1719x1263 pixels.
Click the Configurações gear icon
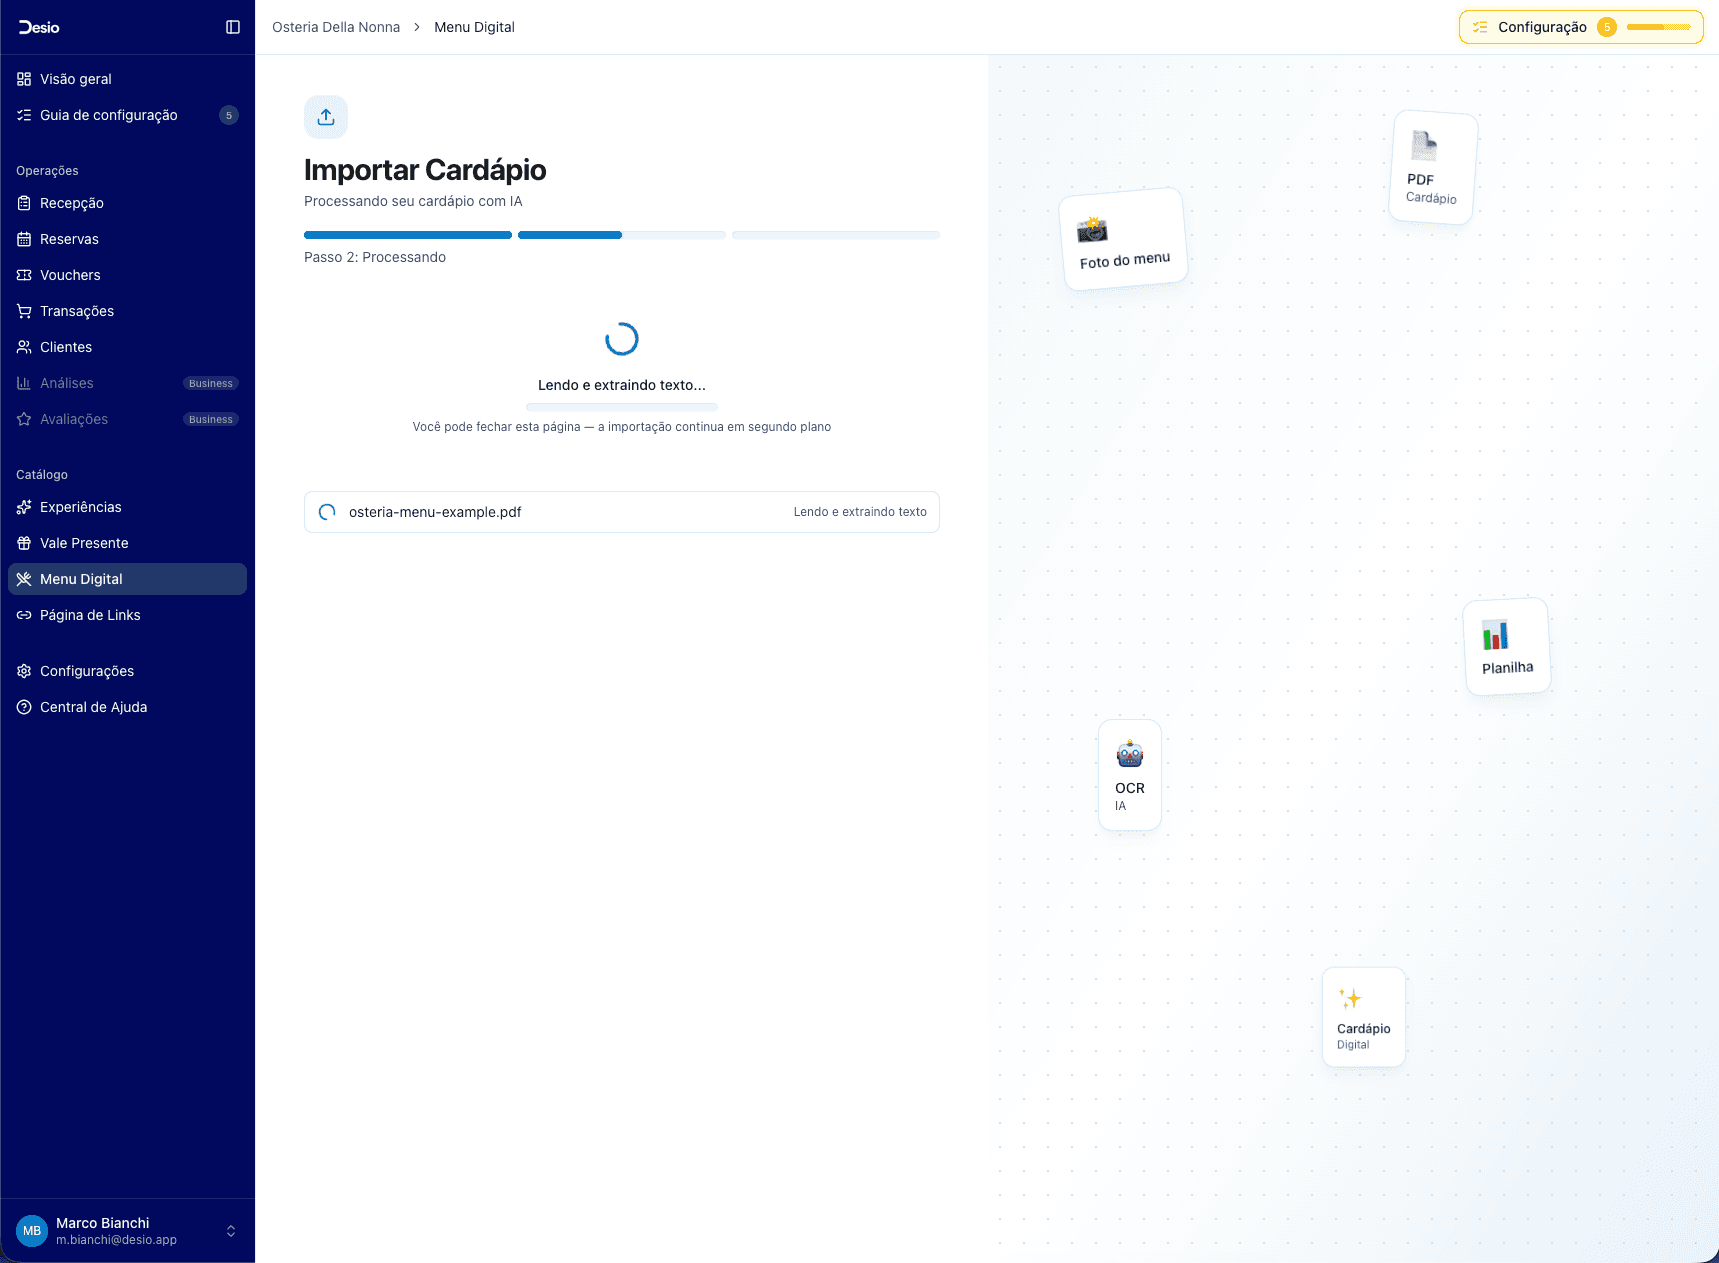click(x=24, y=671)
